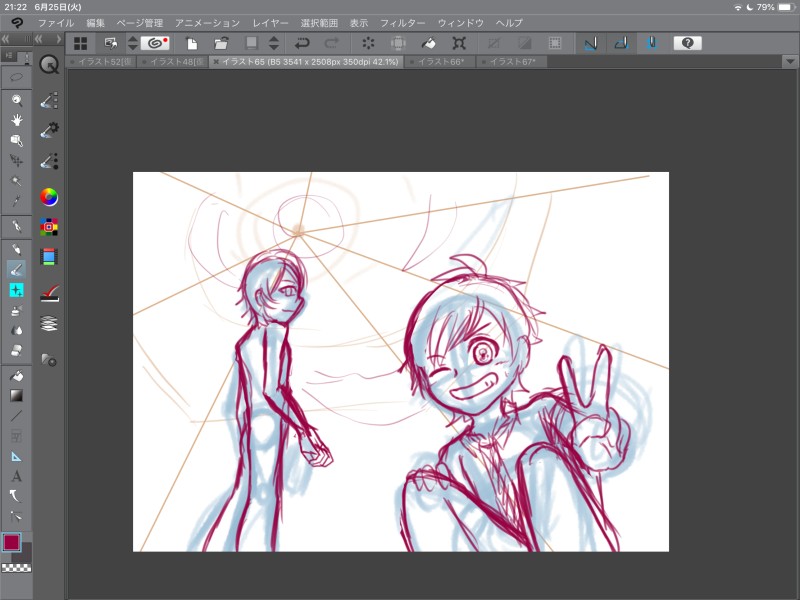Create a new canvas file
This screenshot has width=800, height=600.
(x=192, y=43)
